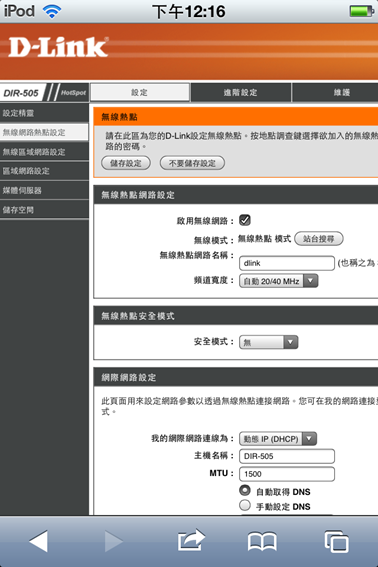The height and width of the screenshot is (567, 378).
Task: Tap the battery status icon
Action: pos(361,11)
